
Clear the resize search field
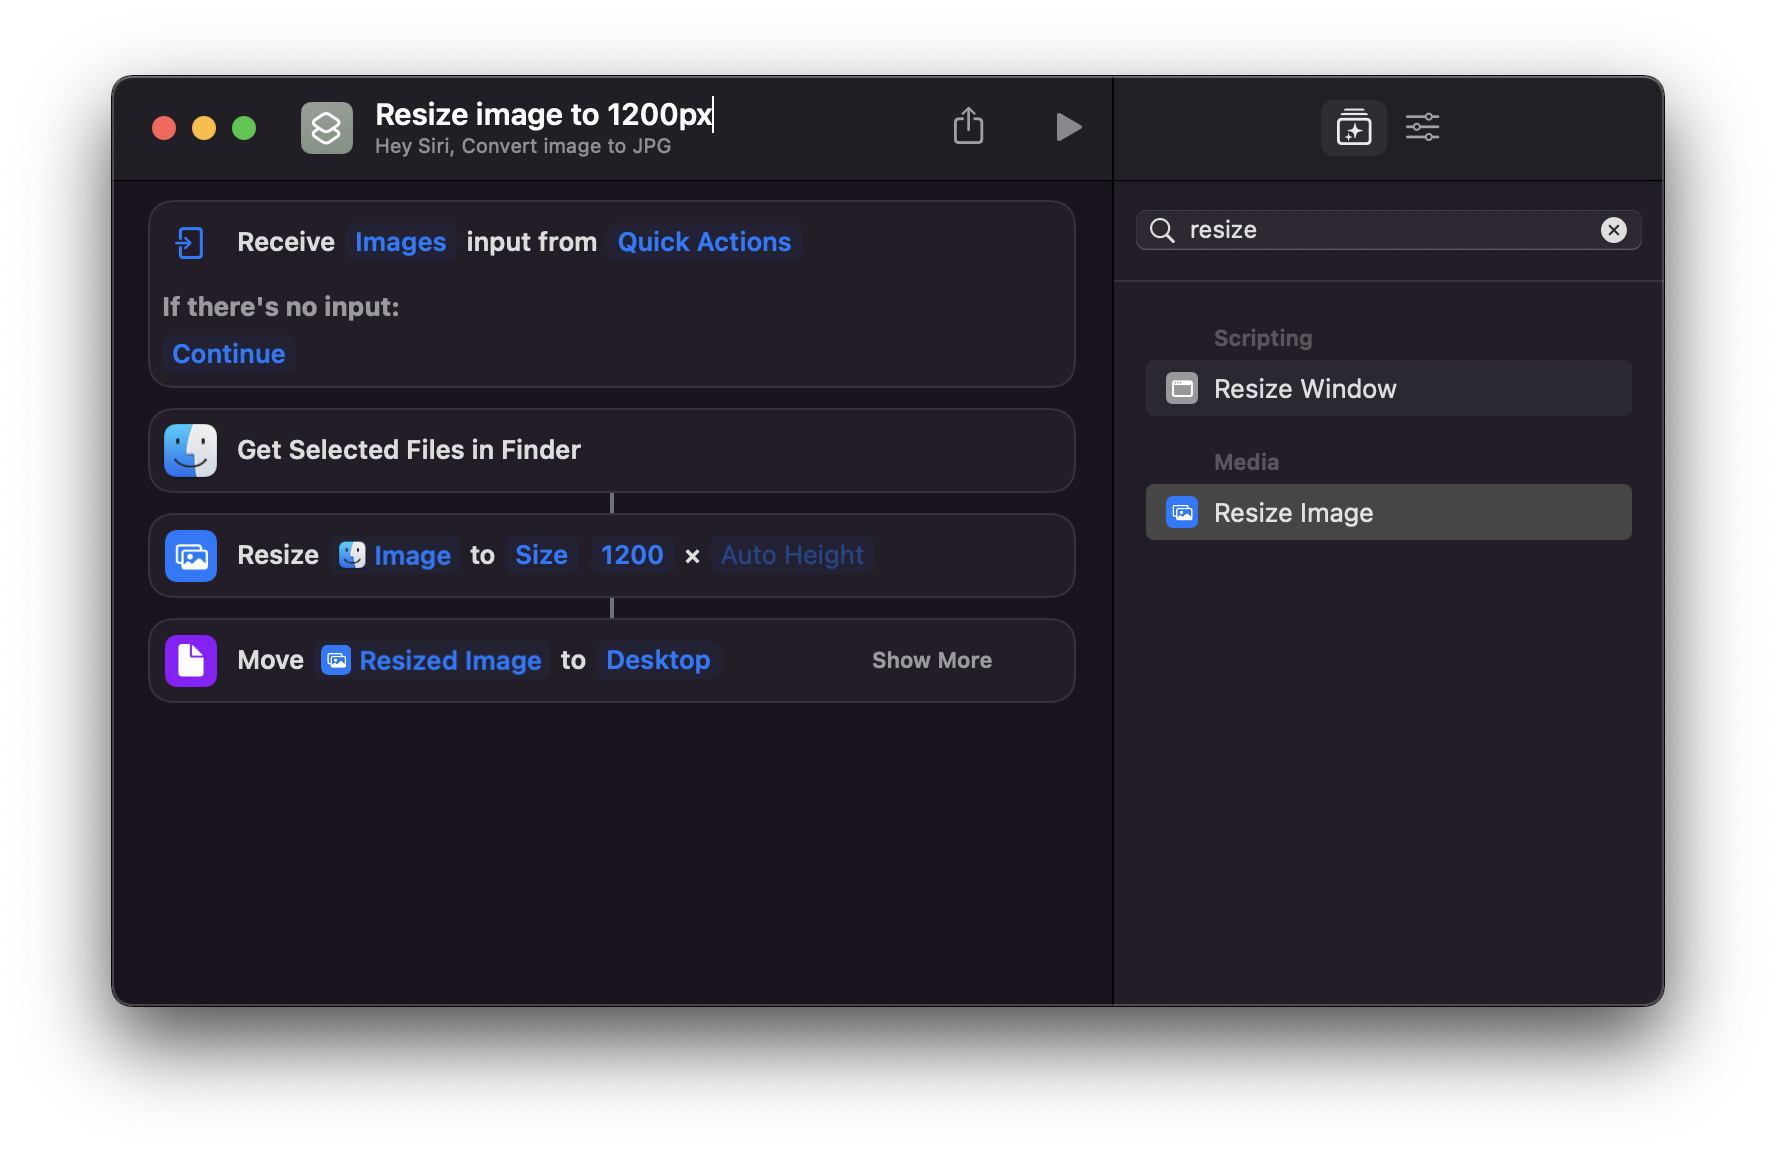[x=1613, y=230]
